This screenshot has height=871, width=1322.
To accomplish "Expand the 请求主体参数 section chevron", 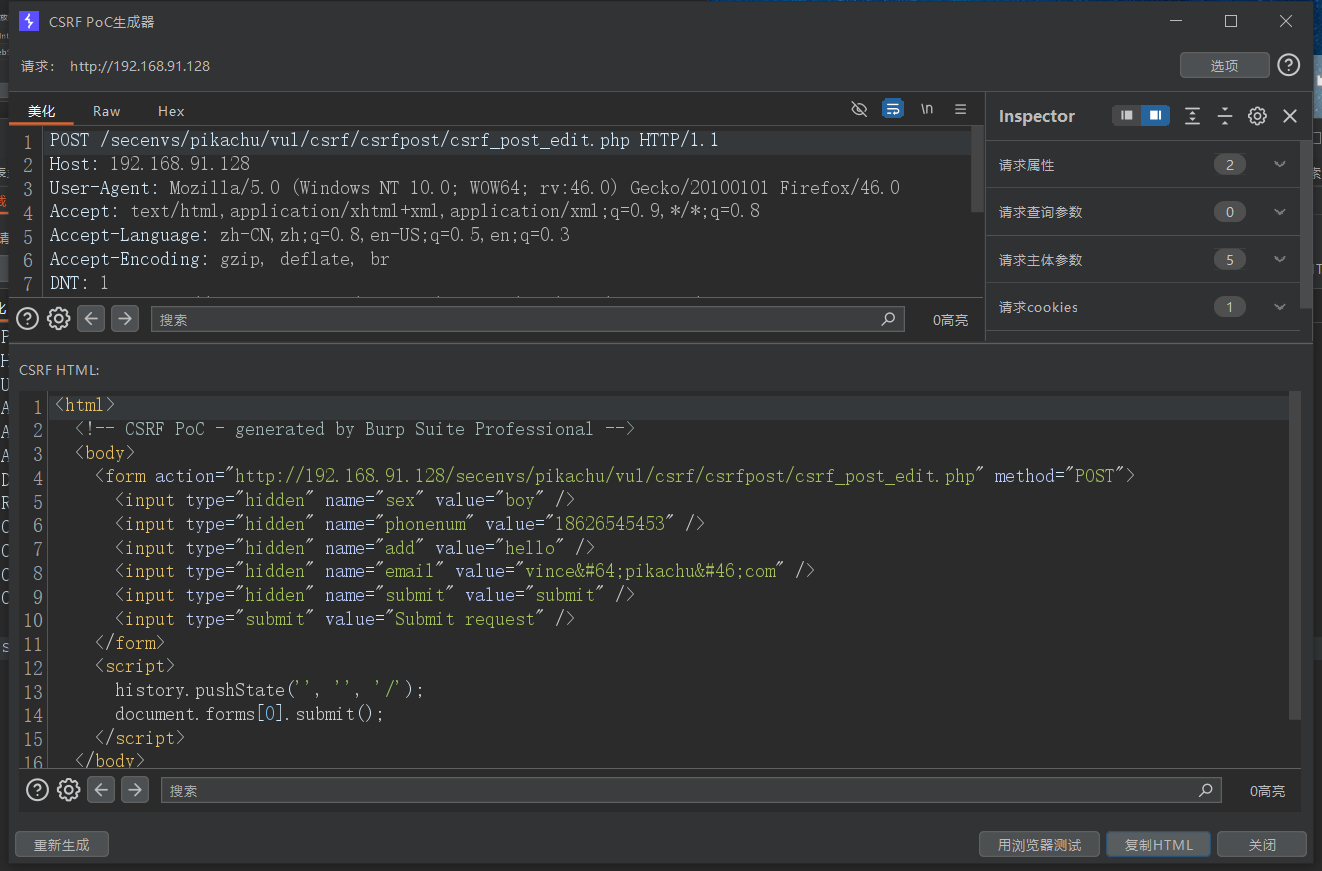I will pos(1280,260).
